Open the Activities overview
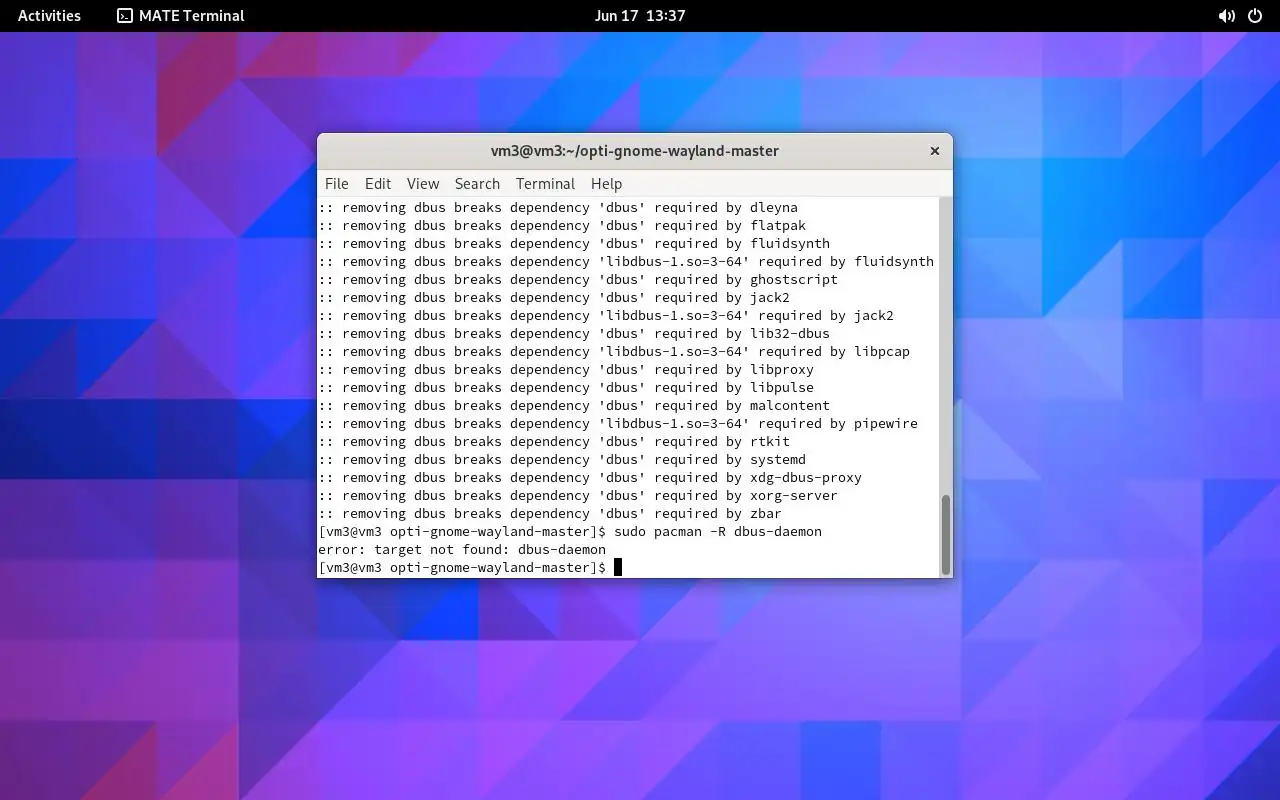 click(49, 15)
